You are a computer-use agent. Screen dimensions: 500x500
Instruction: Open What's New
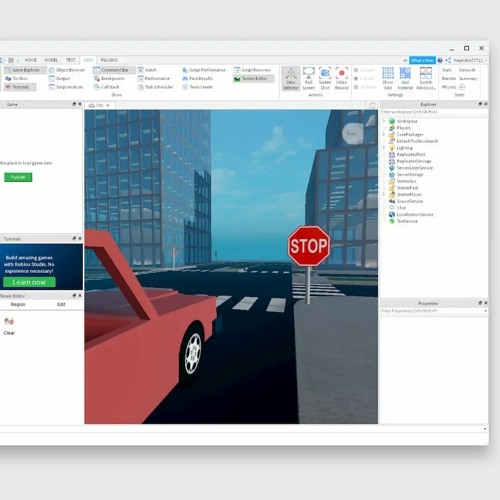[422, 60]
